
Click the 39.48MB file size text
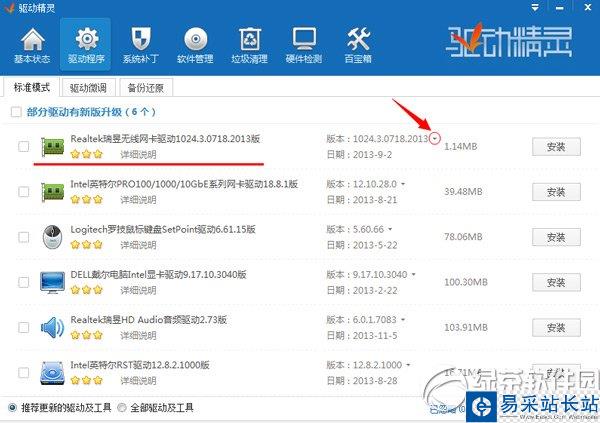pos(463,191)
